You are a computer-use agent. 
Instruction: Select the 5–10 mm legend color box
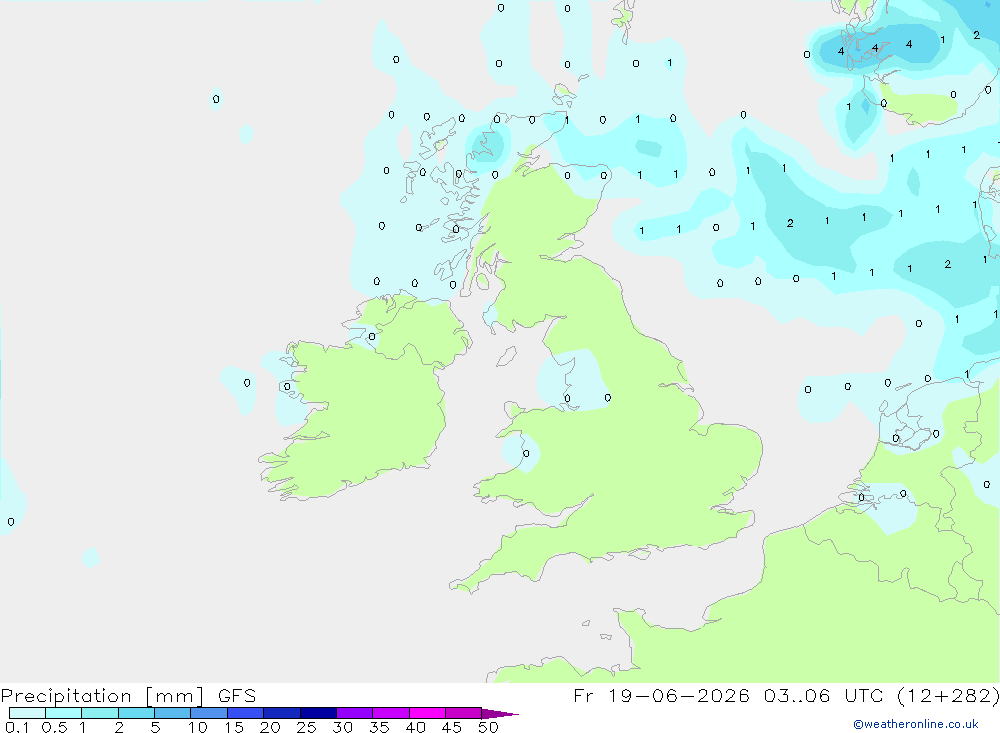click(173, 713)
